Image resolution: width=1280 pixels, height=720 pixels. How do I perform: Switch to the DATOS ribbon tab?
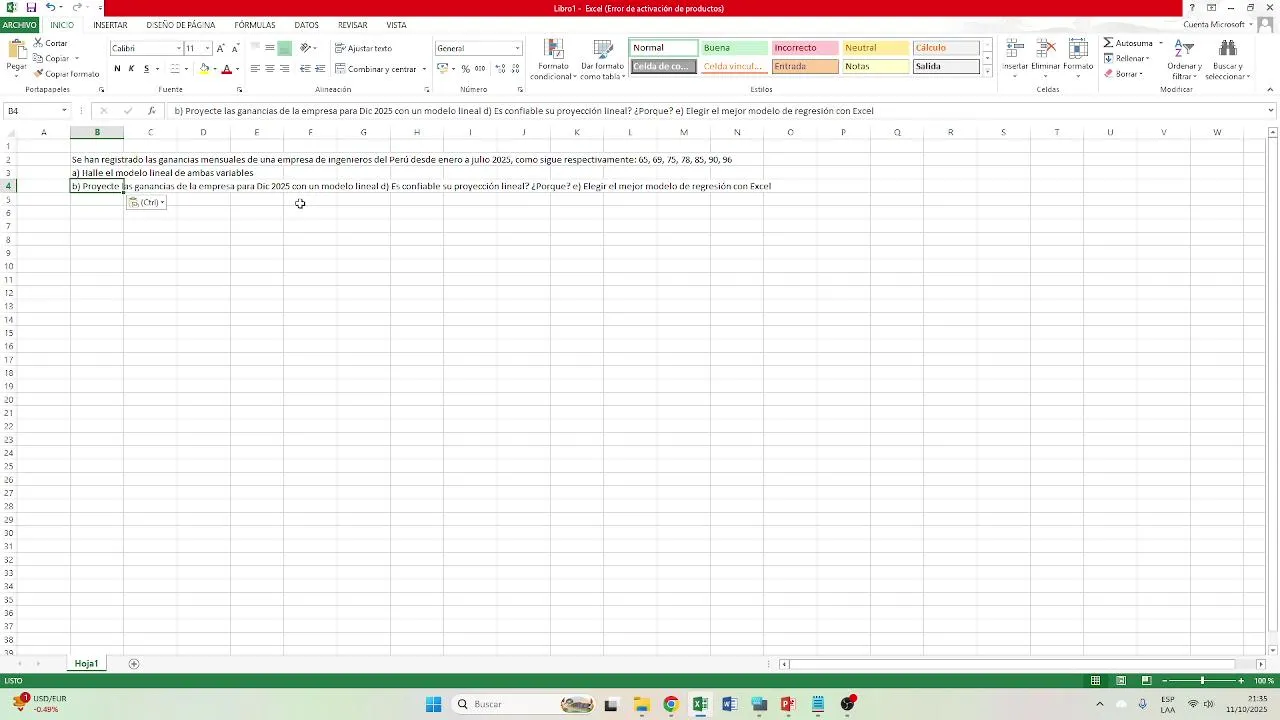[x=307, y=25]
